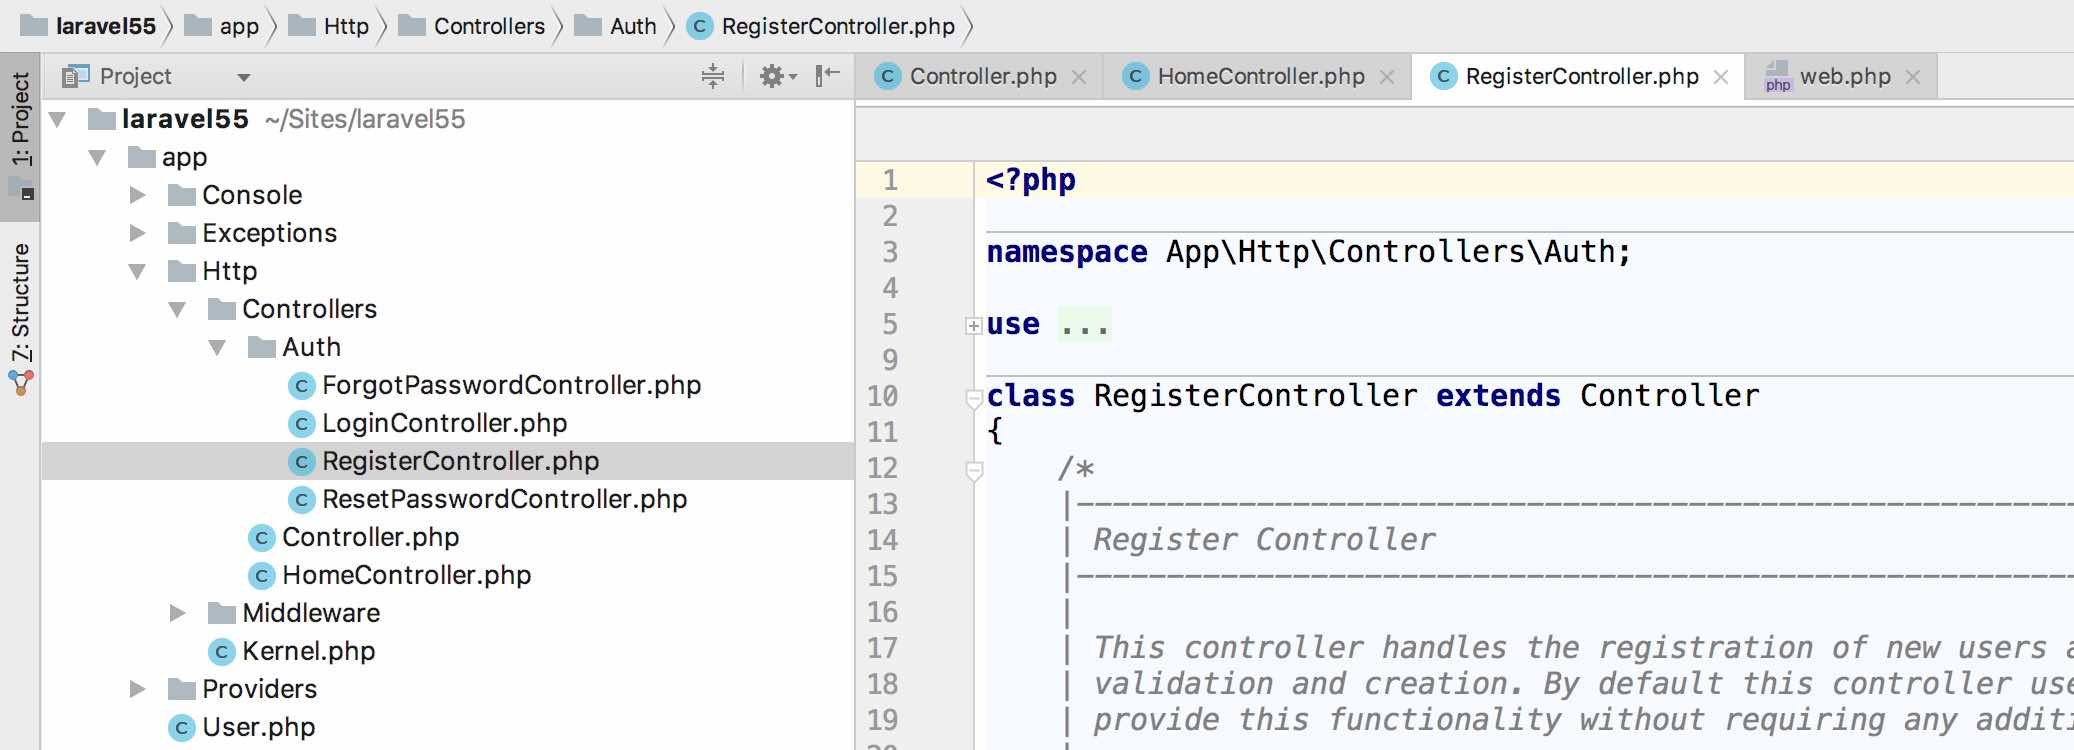Screen dimensions: 2074x750
Task: Expand the folded use statements
Action: [973, 325]
